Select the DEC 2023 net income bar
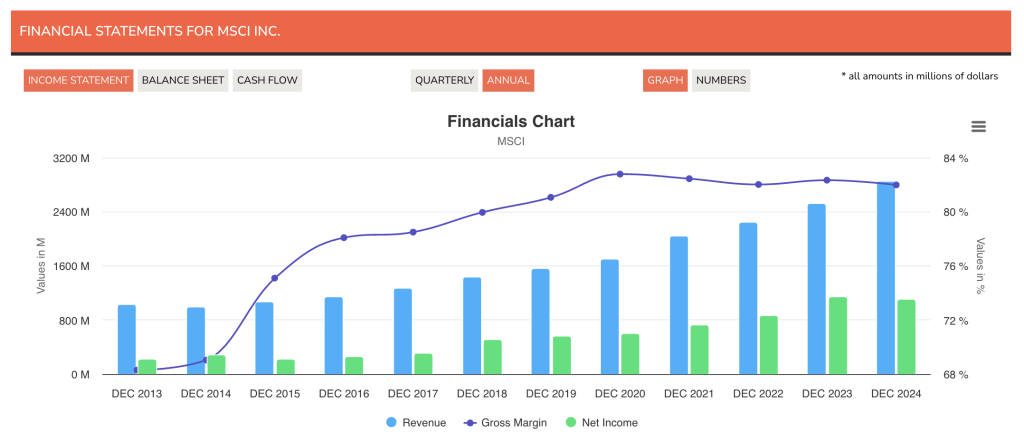 [837, 336]
